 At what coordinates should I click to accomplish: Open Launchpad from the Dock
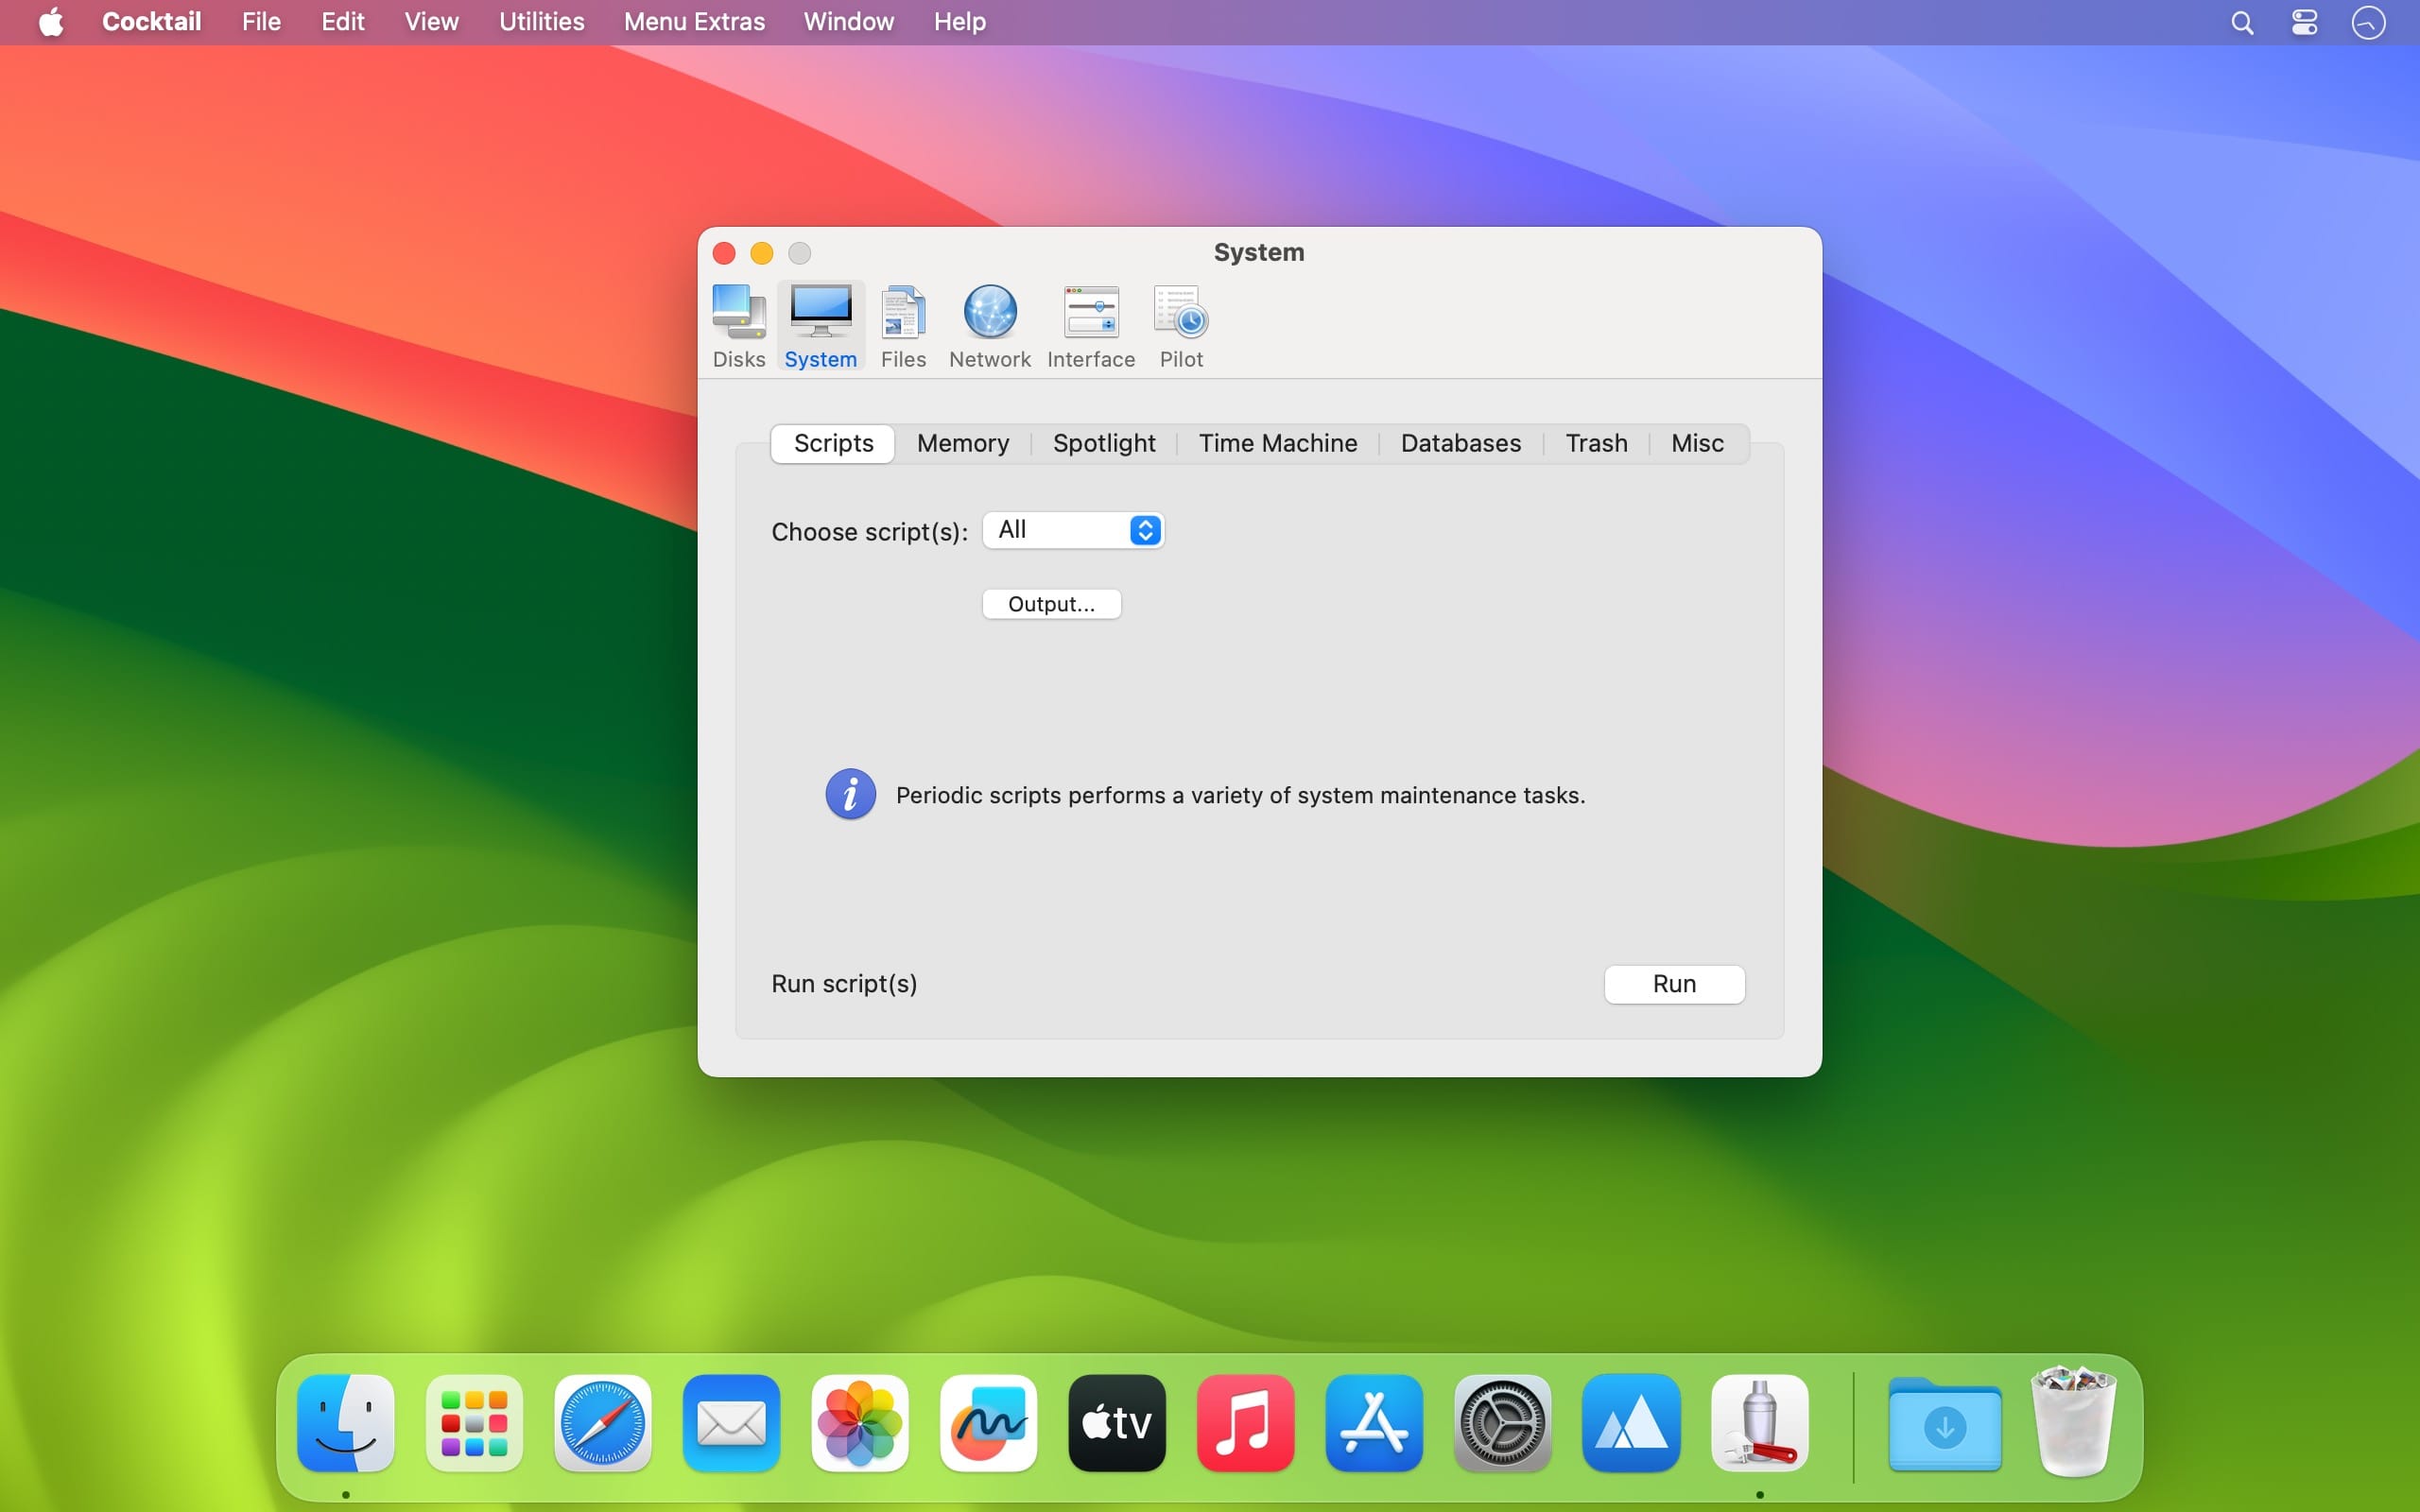[474, 1423]
